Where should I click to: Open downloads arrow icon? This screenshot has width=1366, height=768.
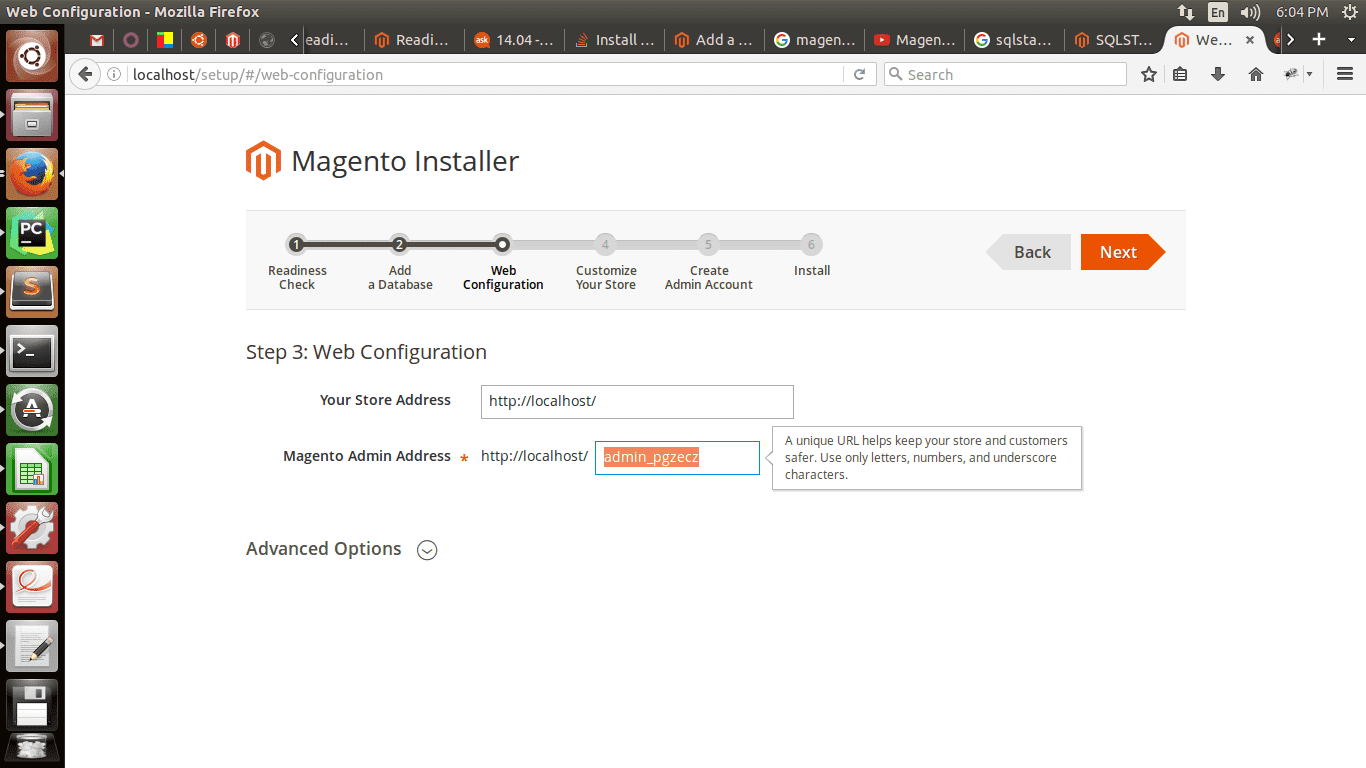1218,74
